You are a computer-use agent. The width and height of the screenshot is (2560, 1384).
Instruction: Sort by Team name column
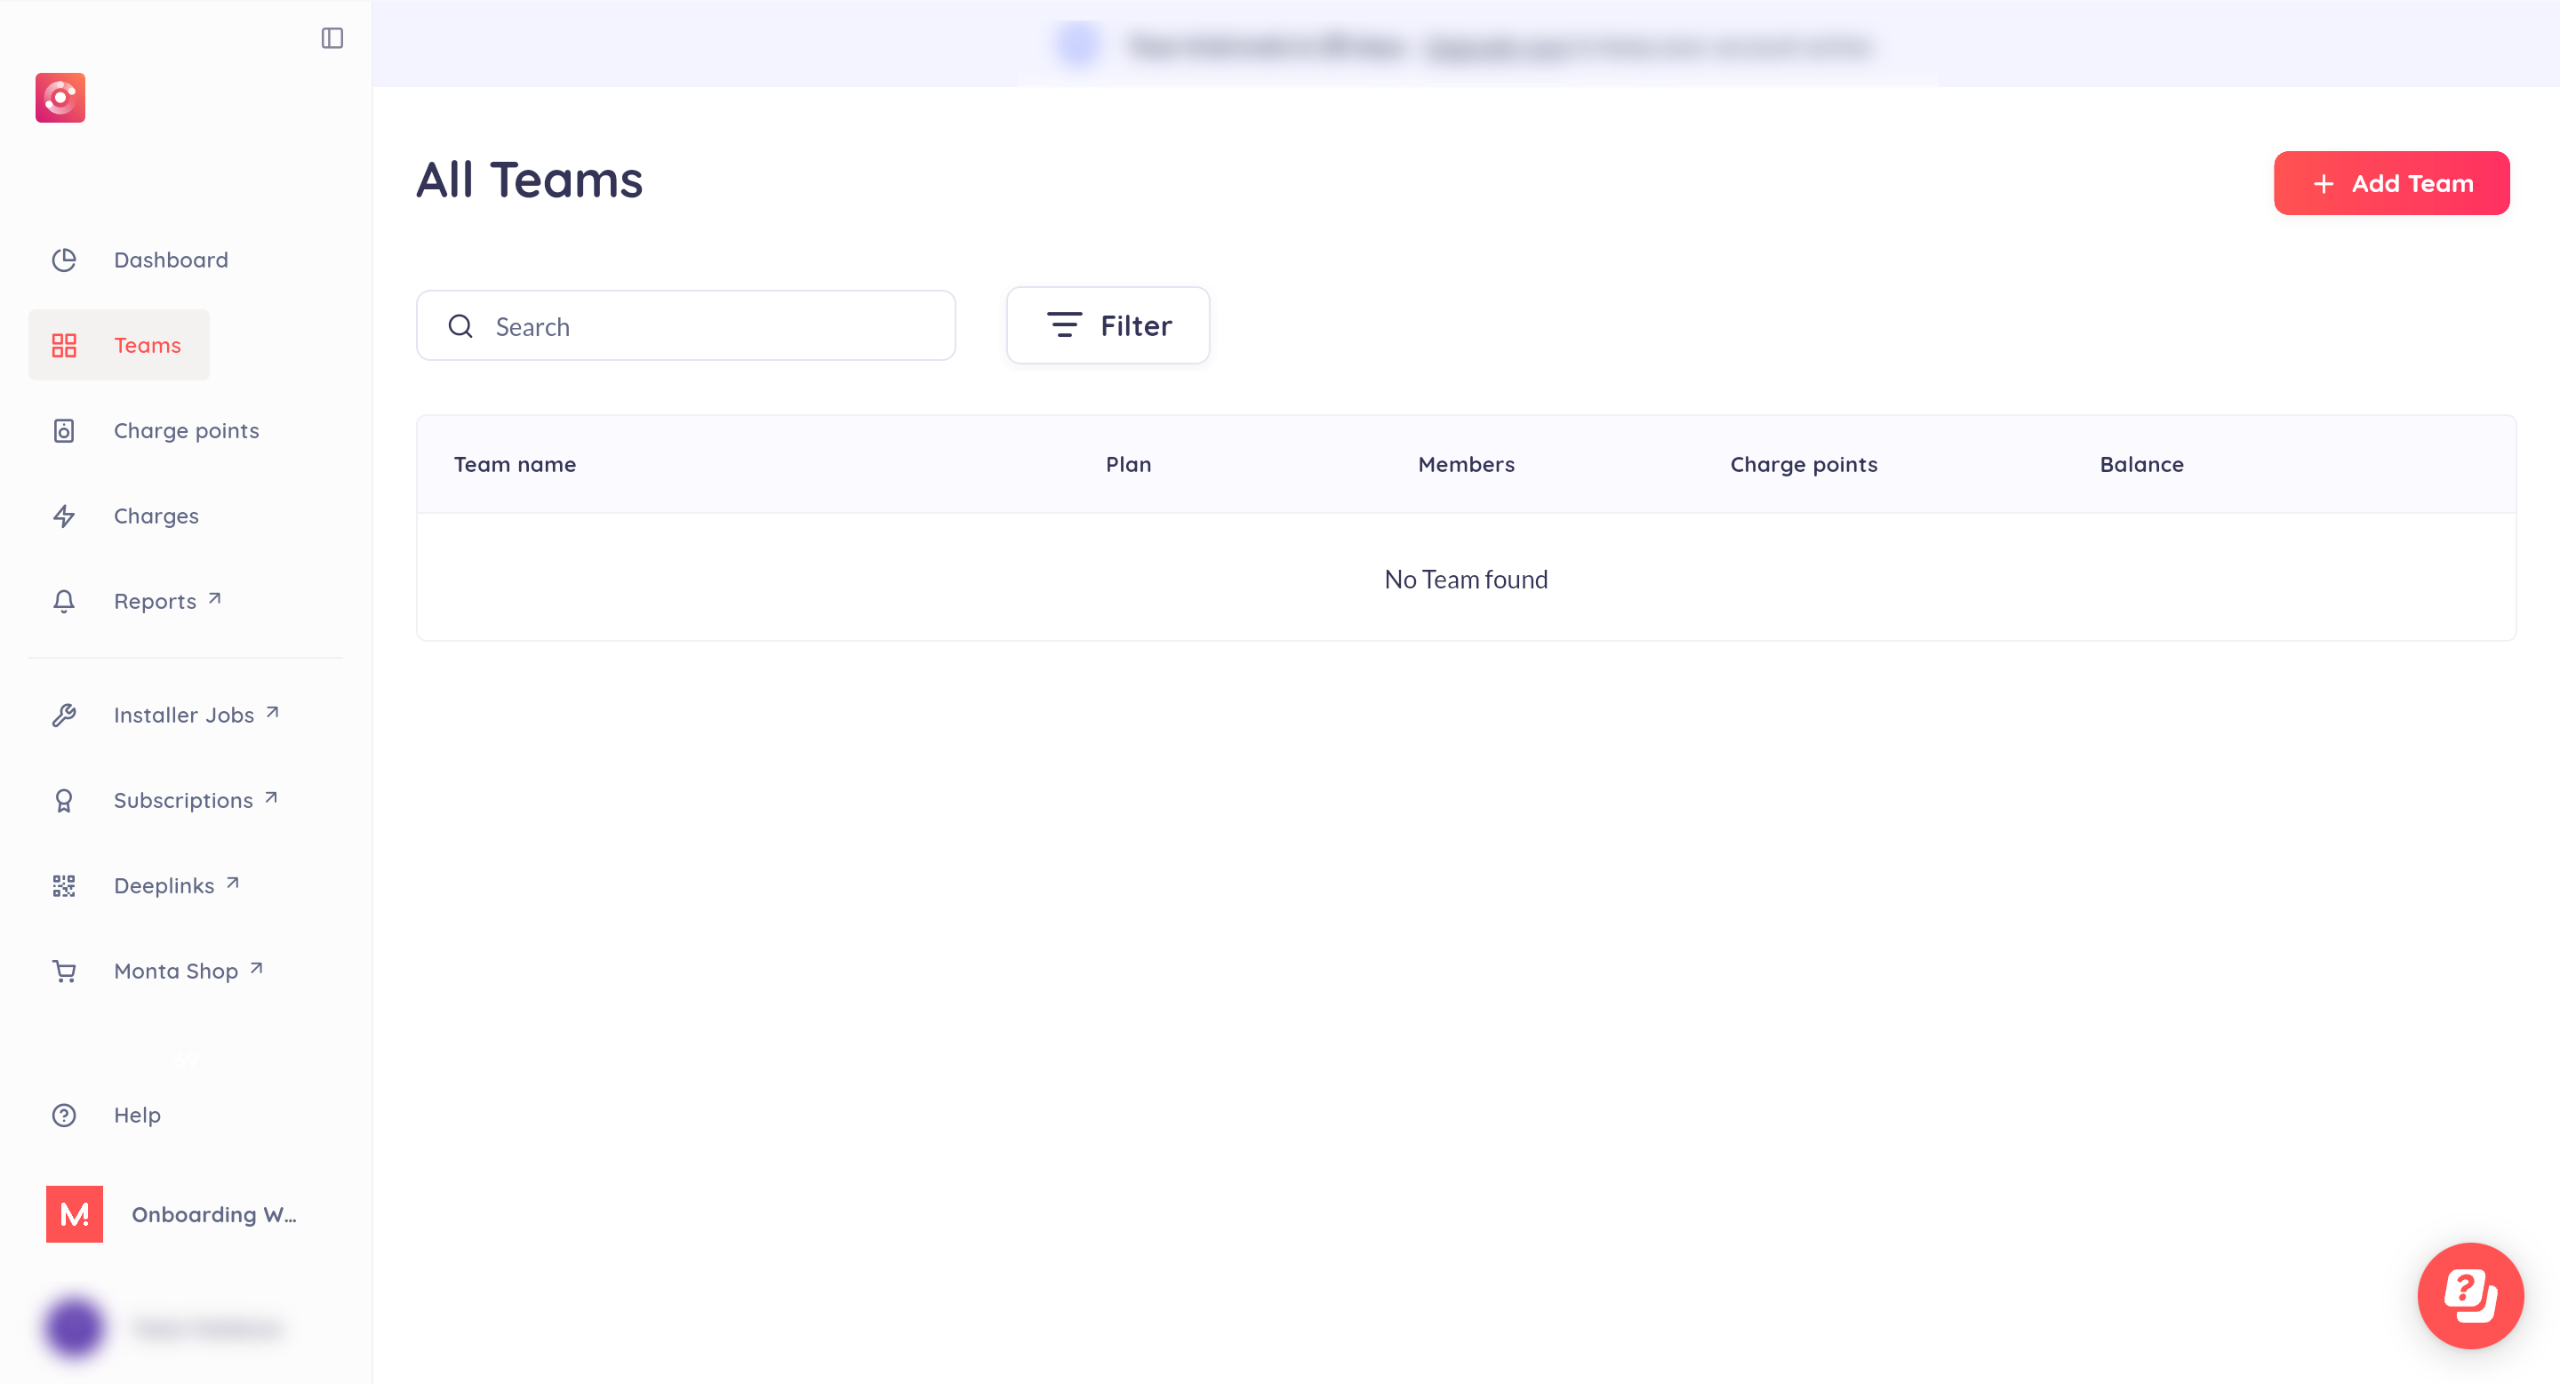point(514,464)
